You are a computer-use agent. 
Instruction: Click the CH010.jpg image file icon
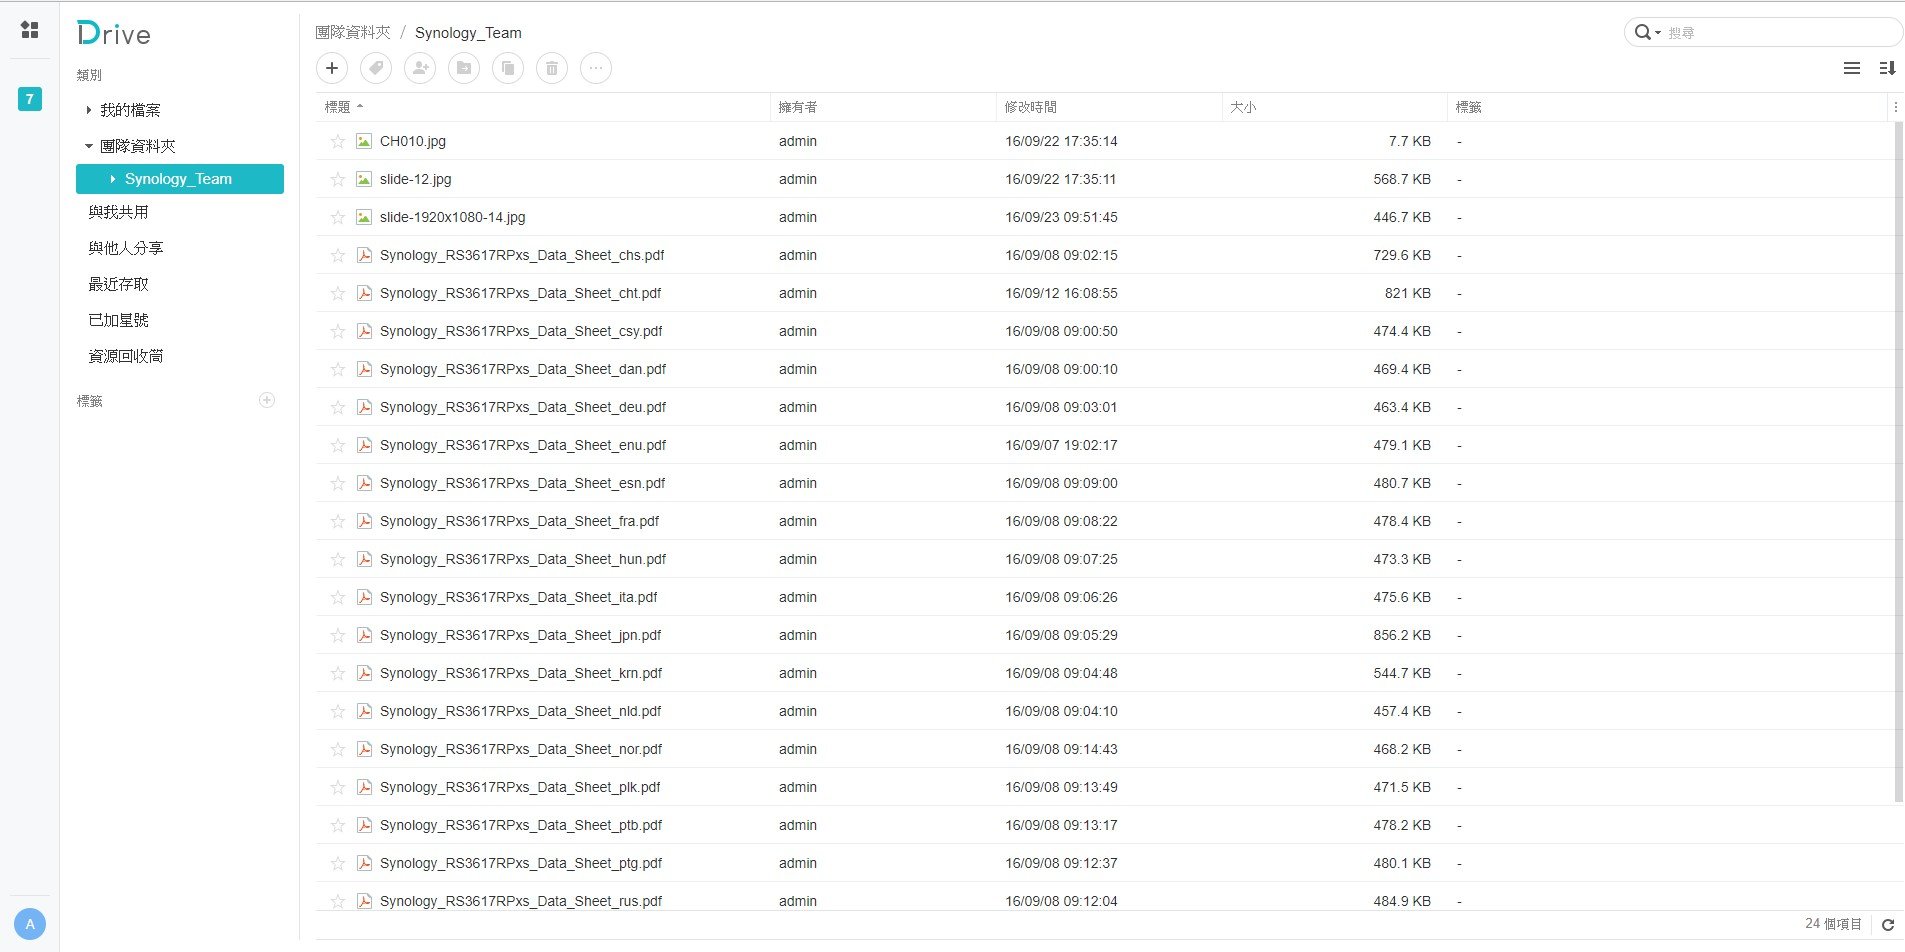click(364, 141)
